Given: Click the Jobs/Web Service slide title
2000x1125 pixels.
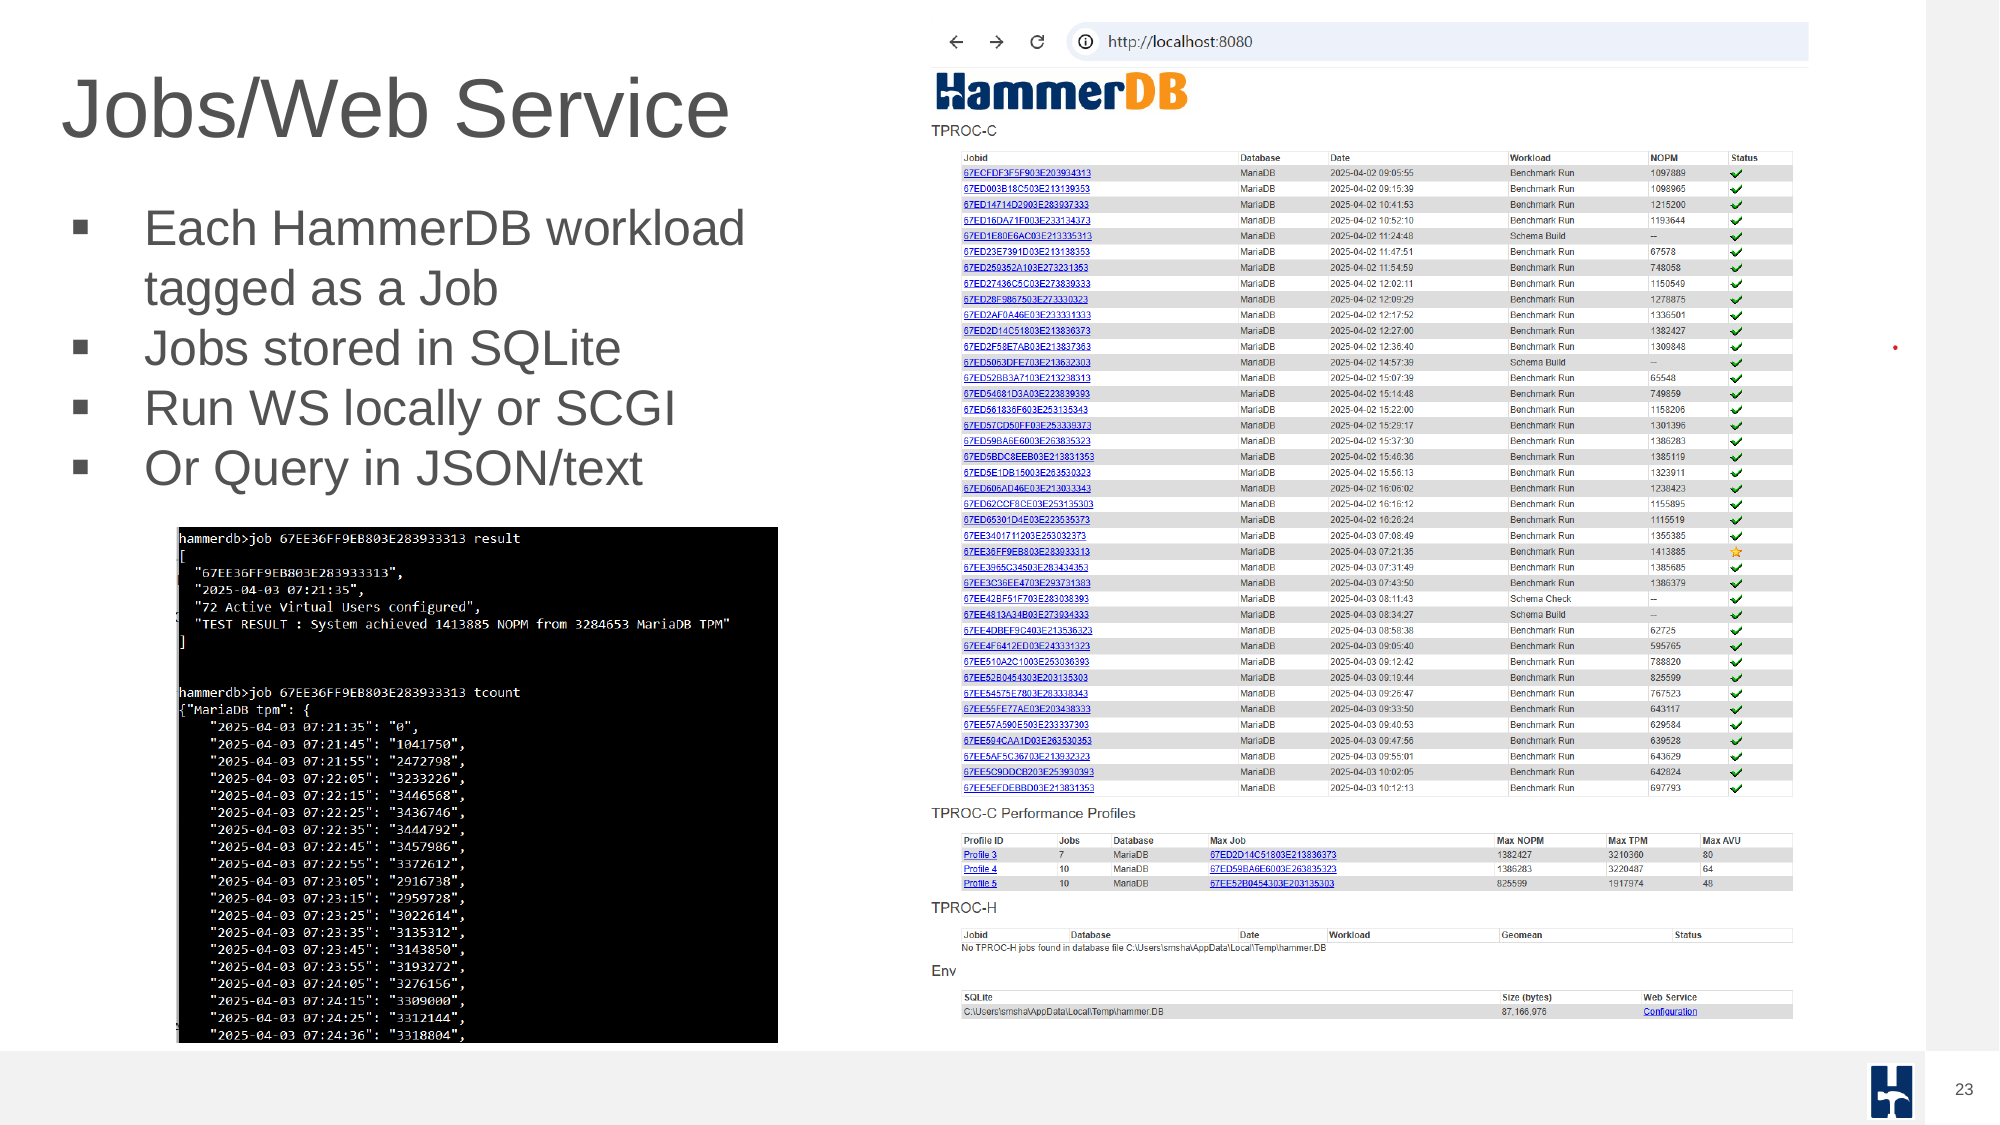Looking at the screenshot, I should coord(396,108).
